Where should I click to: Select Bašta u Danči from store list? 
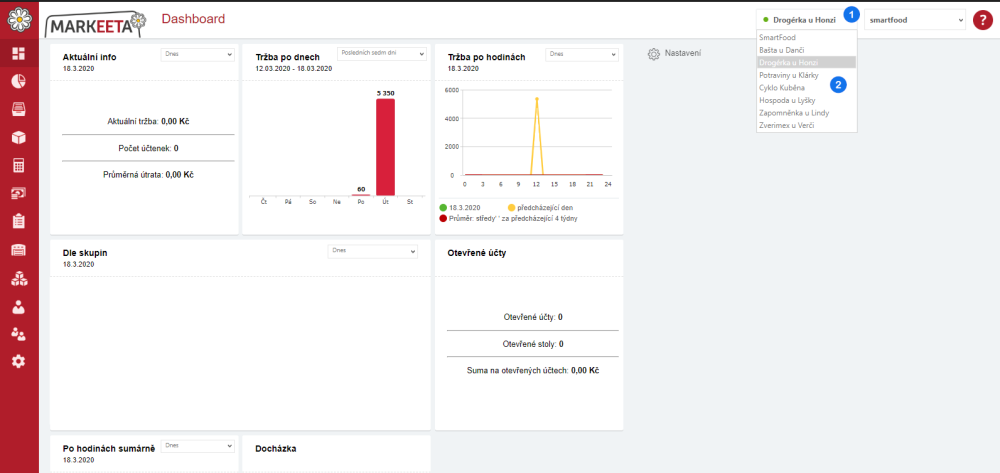tap(806, 50)
